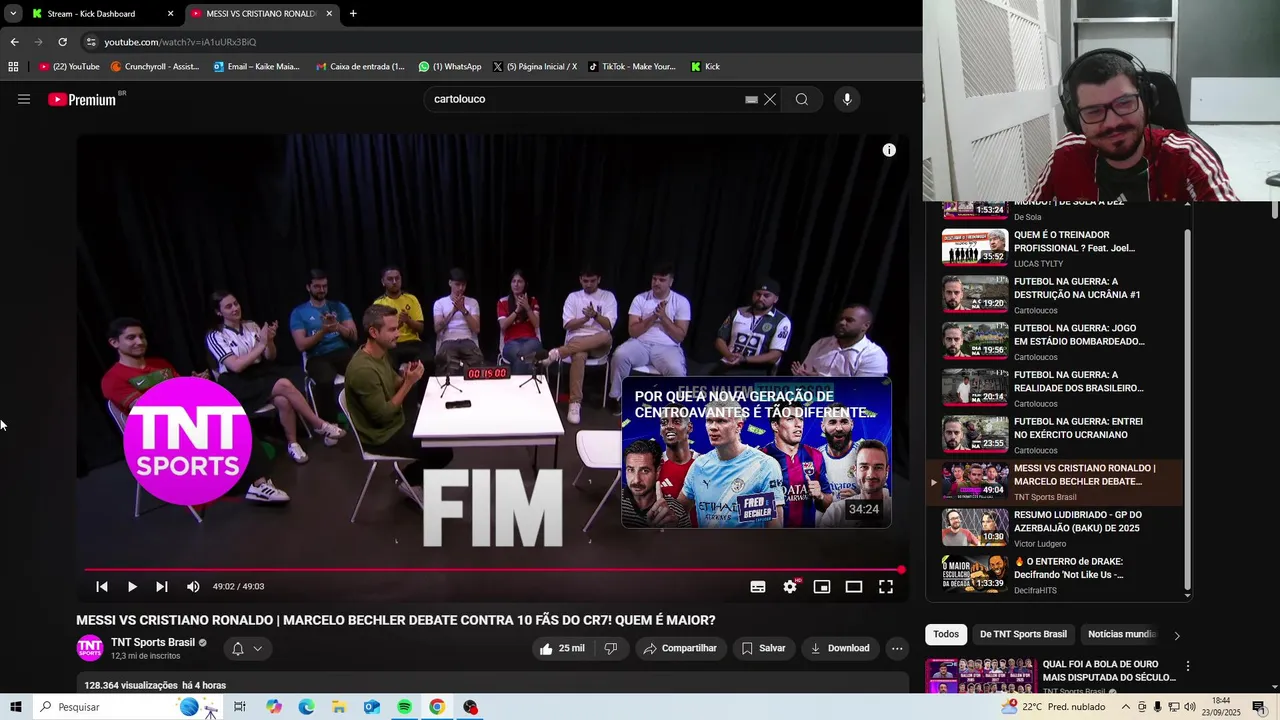The height and width of the screenshot is (720, 1280).
Task: Mute the video volume
Action: pos(193,587)
